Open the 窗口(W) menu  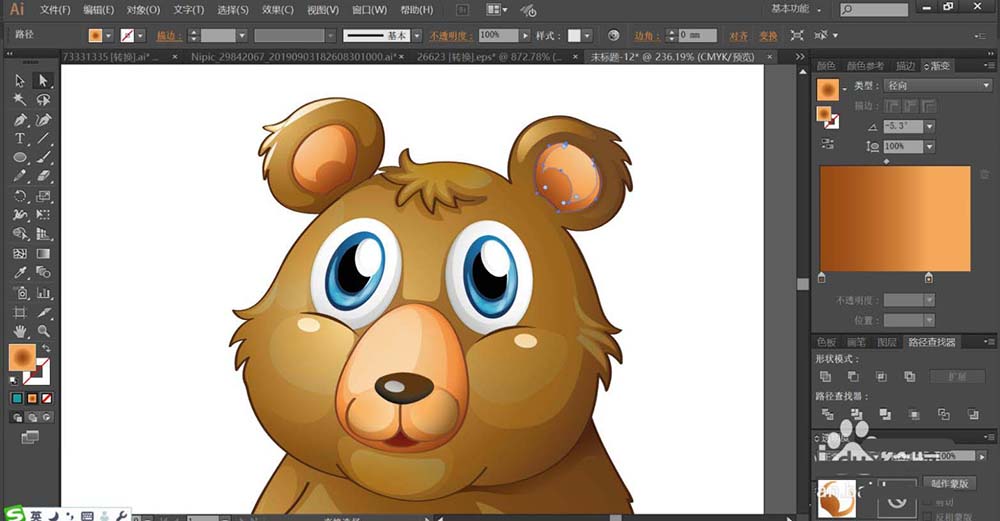tap(369, 10)
